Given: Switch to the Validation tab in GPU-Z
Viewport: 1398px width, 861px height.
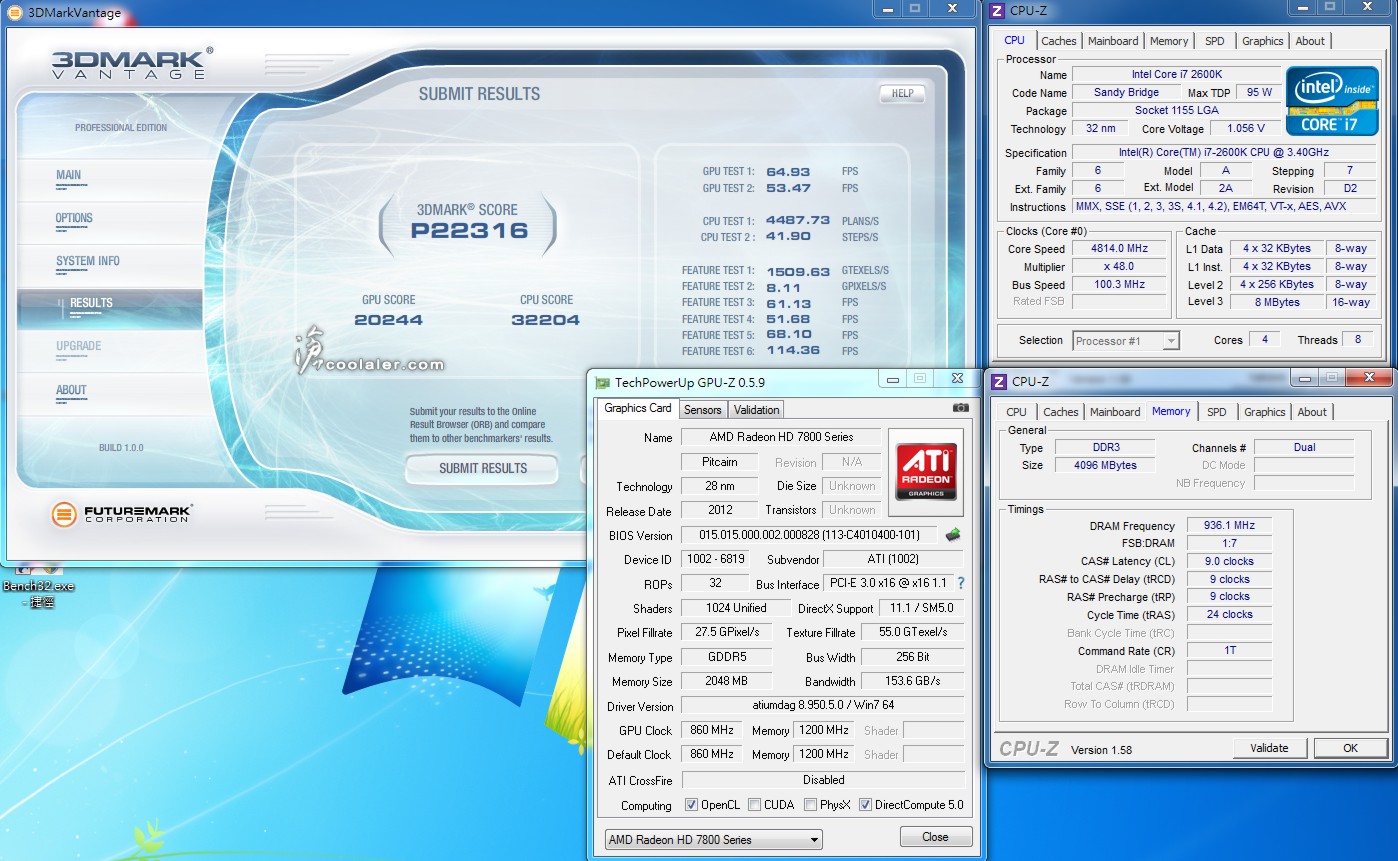Looking at the screenshot, I should tap(756, 410).
